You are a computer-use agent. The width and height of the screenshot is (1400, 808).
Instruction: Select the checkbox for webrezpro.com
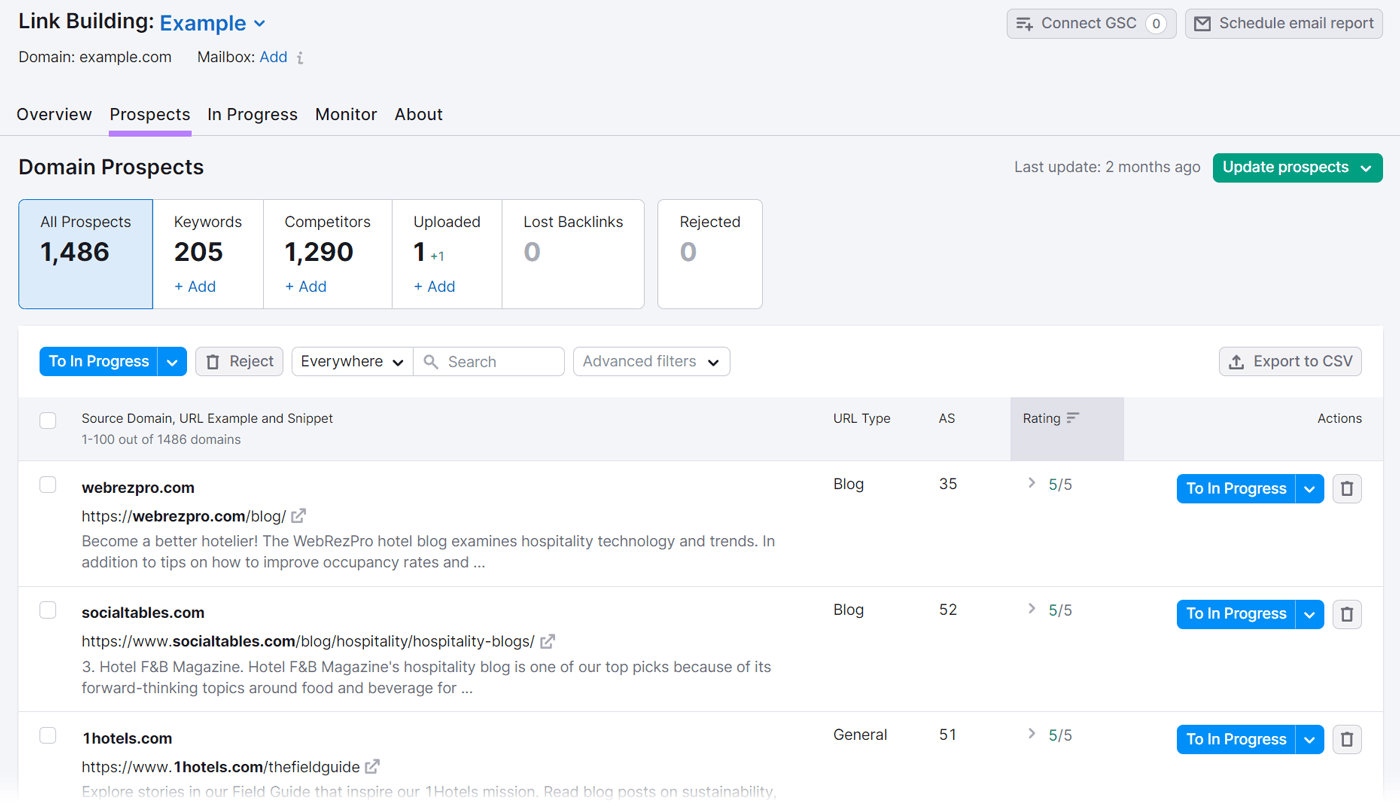47,484
